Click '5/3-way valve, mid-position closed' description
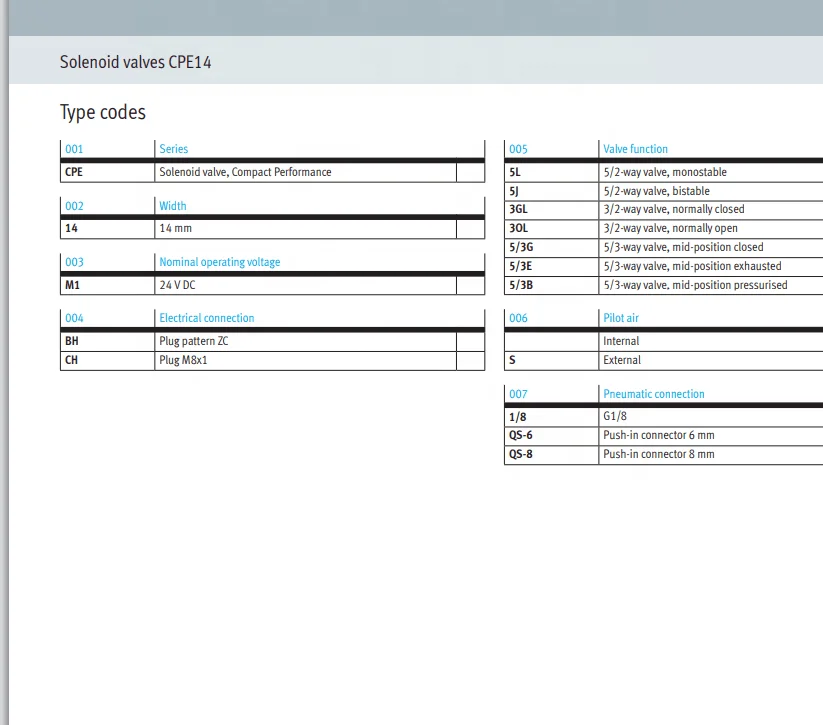Viewport: 823px width, 725px height. point(683,247)
